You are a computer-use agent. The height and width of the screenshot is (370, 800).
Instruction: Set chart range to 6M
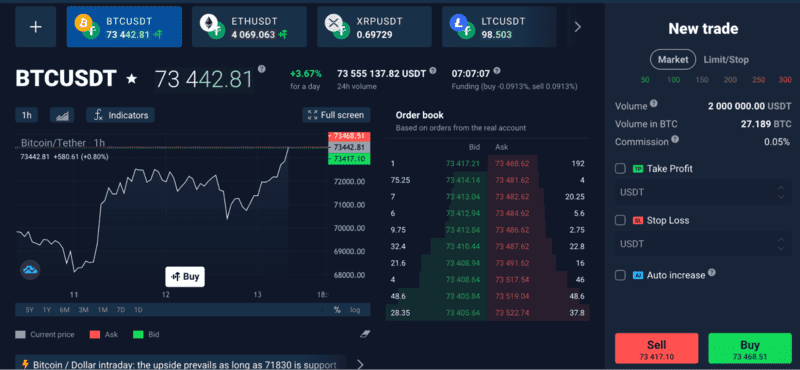64,310
